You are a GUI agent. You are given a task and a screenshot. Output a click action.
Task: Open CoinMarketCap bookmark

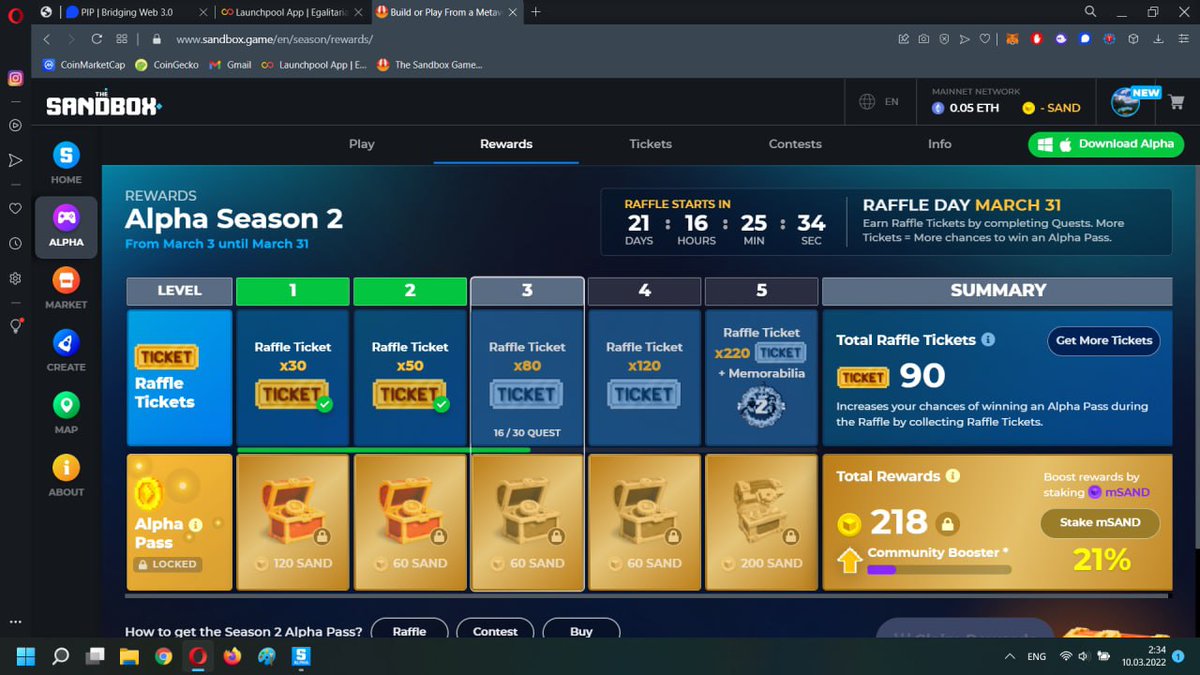(82, 64)
